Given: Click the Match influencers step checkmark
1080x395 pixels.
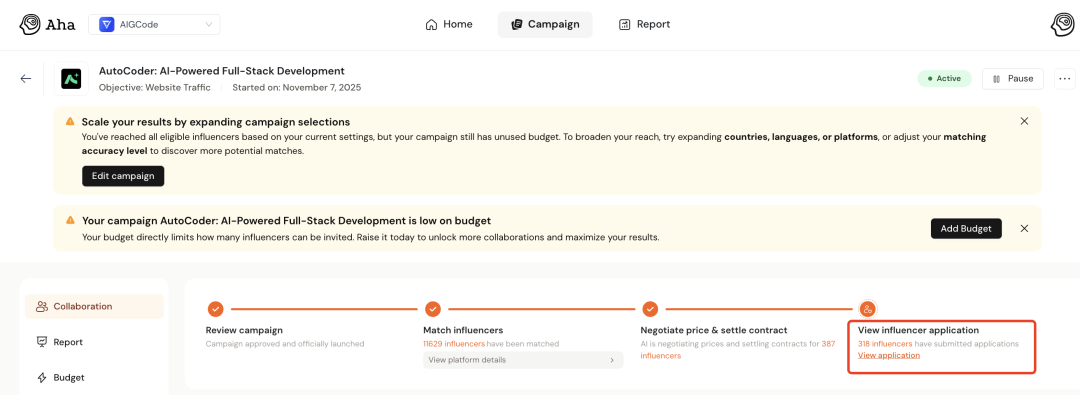Looking at the screenshot, I should point(433,309).
